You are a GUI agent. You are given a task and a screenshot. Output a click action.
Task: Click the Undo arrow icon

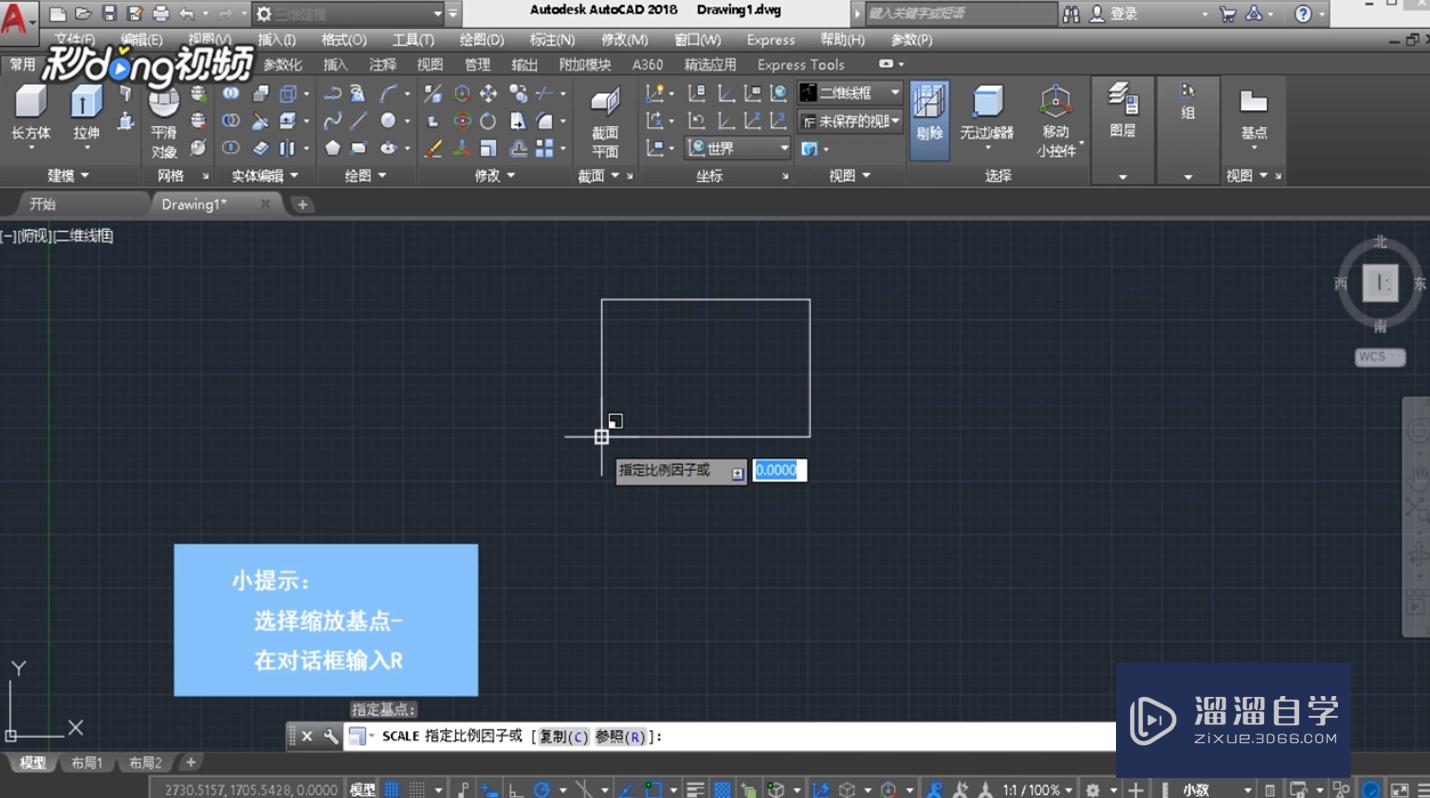coord(187,14)
